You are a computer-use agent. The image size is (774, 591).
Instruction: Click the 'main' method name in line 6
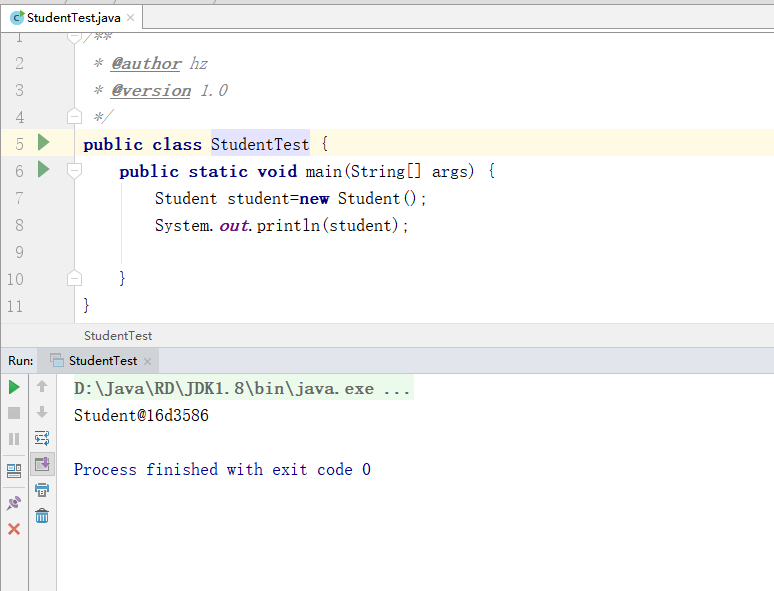pyautogui.click(x=324, y=171)
